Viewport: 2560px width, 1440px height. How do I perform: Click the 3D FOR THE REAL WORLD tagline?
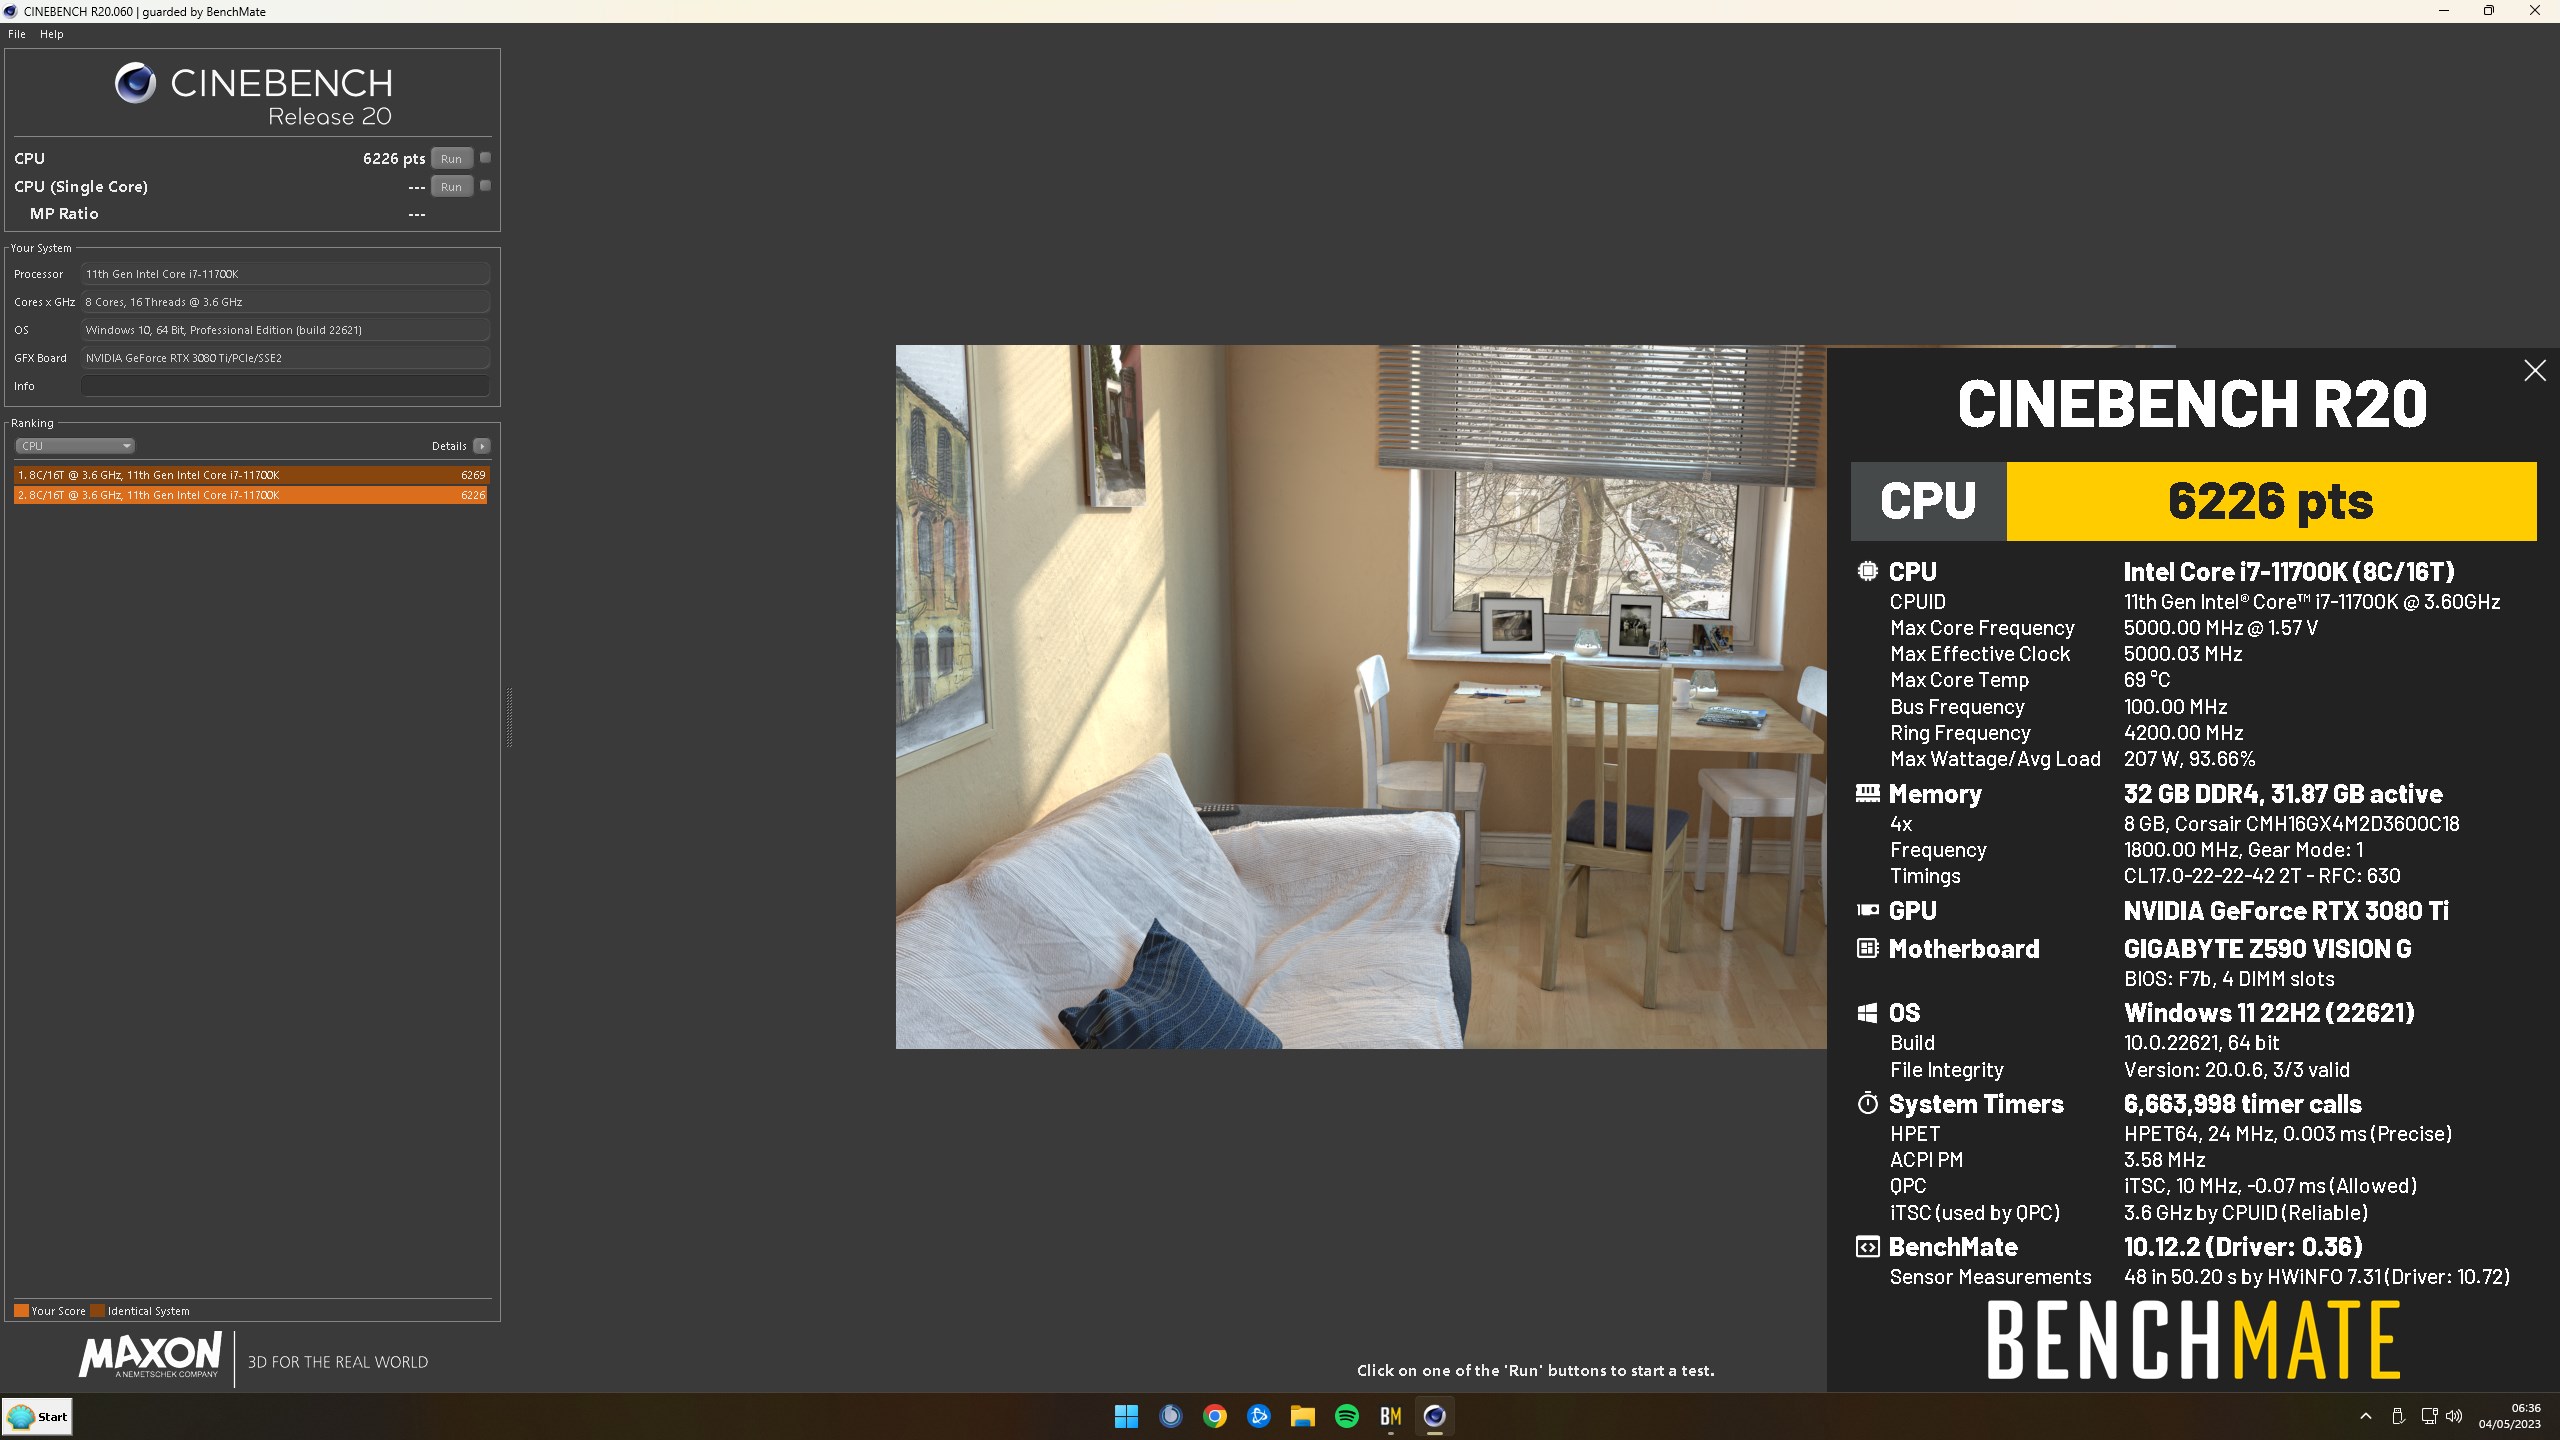point(338,1362)
